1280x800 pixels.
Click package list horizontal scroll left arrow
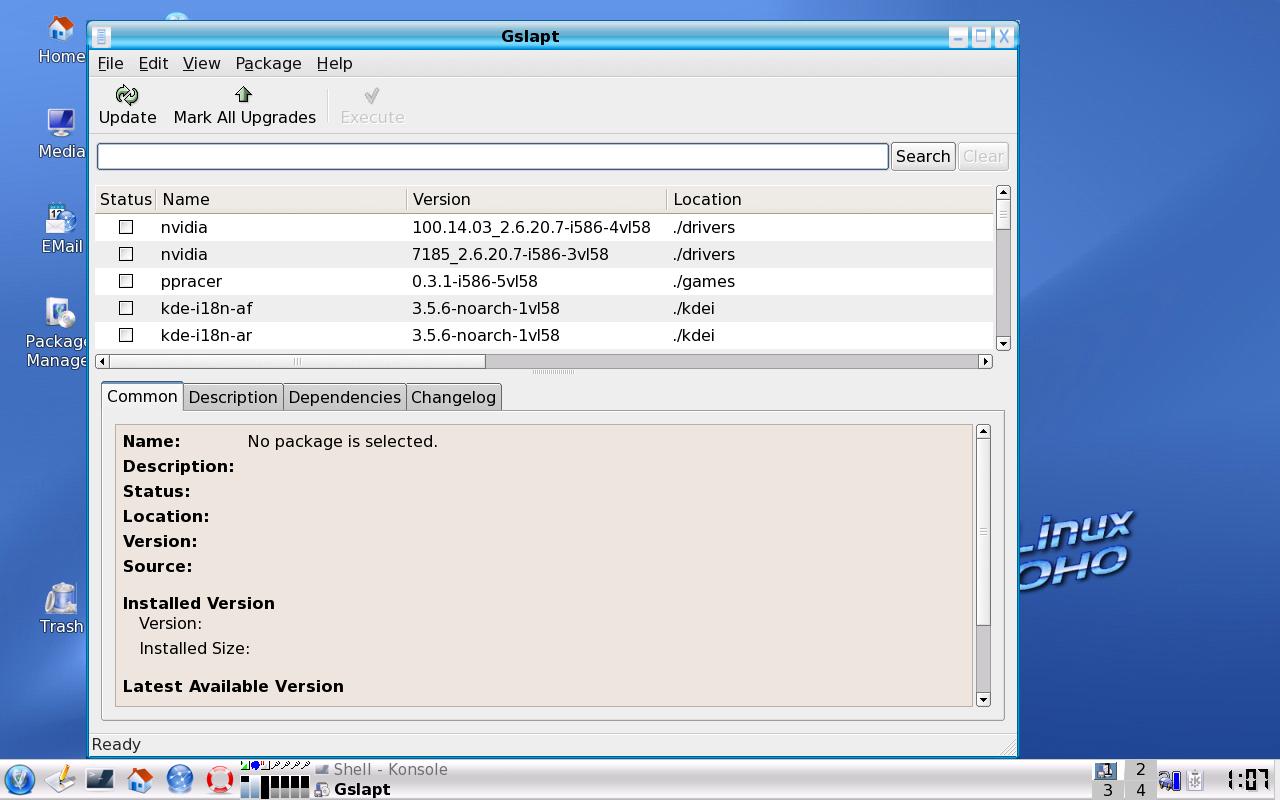tap(102, 361)
